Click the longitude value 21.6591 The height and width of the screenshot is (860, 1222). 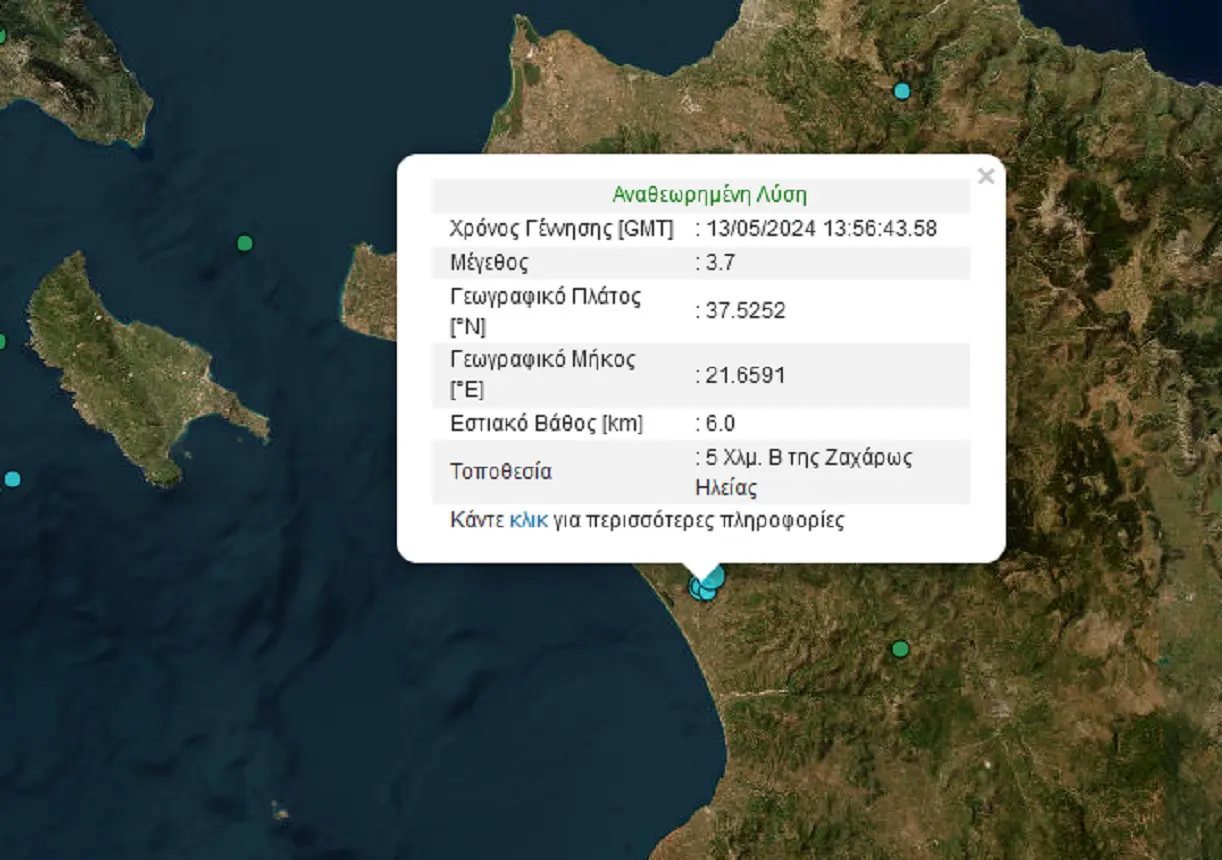[x=745, y=375]
